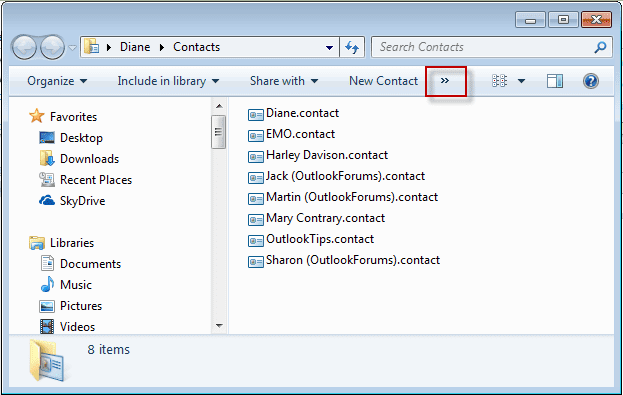Click the Back navigation arrow

click(24, 47)
